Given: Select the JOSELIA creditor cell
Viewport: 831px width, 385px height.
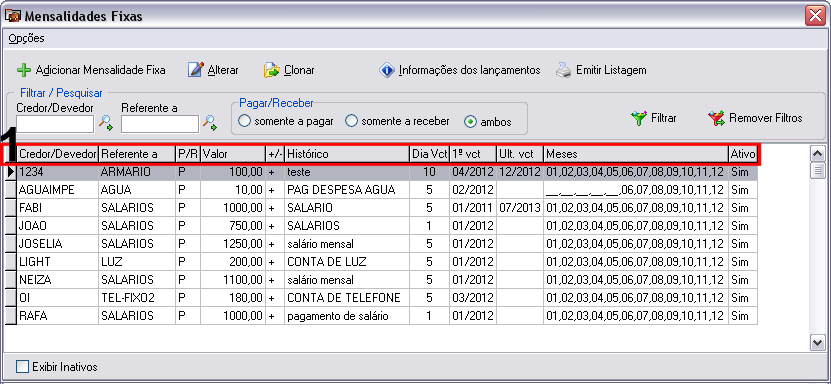Looking at the screenshot, I should point(58,244).
